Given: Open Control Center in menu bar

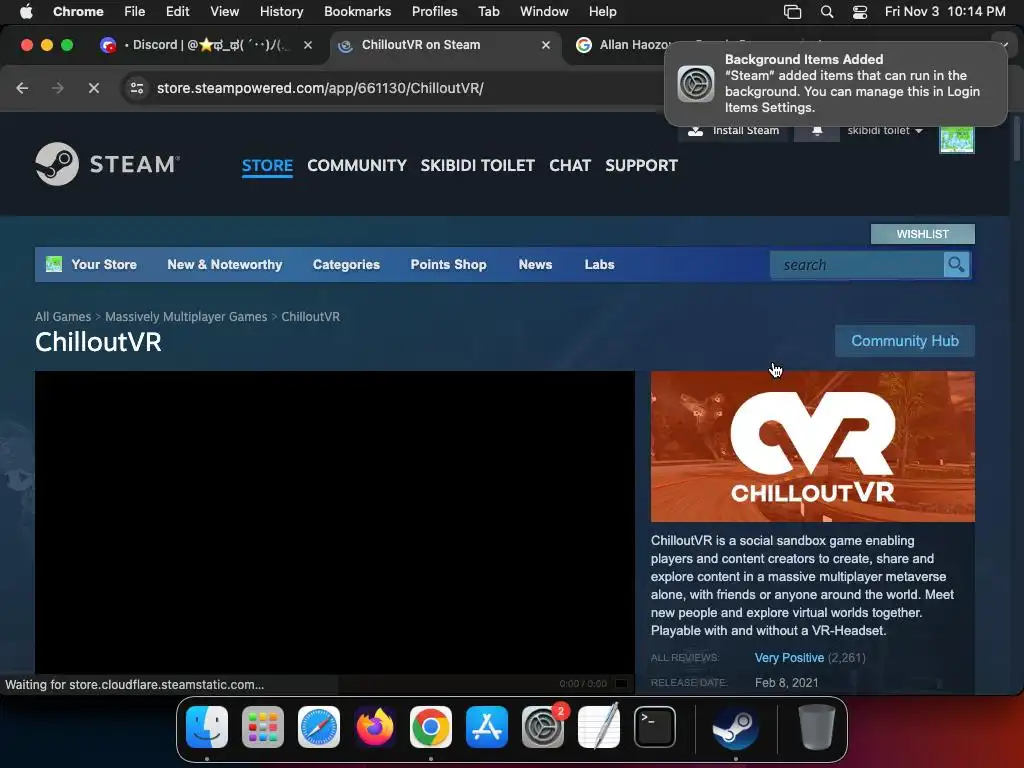Looking at the screenshot, I should tap(860, 11).
